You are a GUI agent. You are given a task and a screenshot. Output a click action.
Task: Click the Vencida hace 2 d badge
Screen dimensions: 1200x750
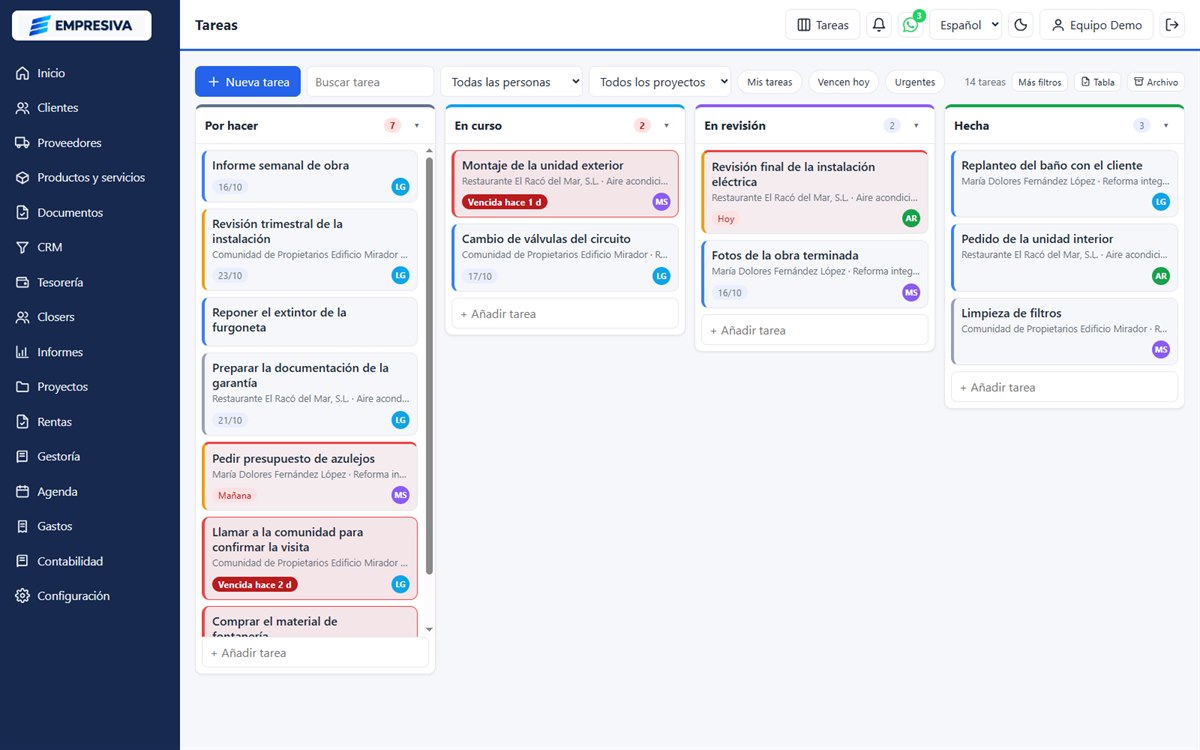click(255, 585)
